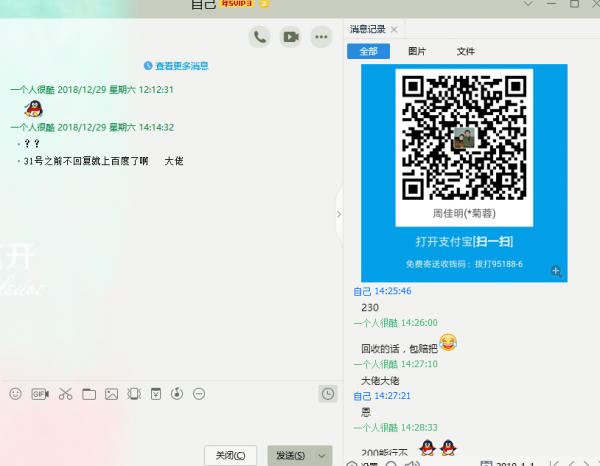Click chat header 一个人很酷 2018/12/29 14:14:32
The height and width of the screenshot is (466, 600).
92,127
